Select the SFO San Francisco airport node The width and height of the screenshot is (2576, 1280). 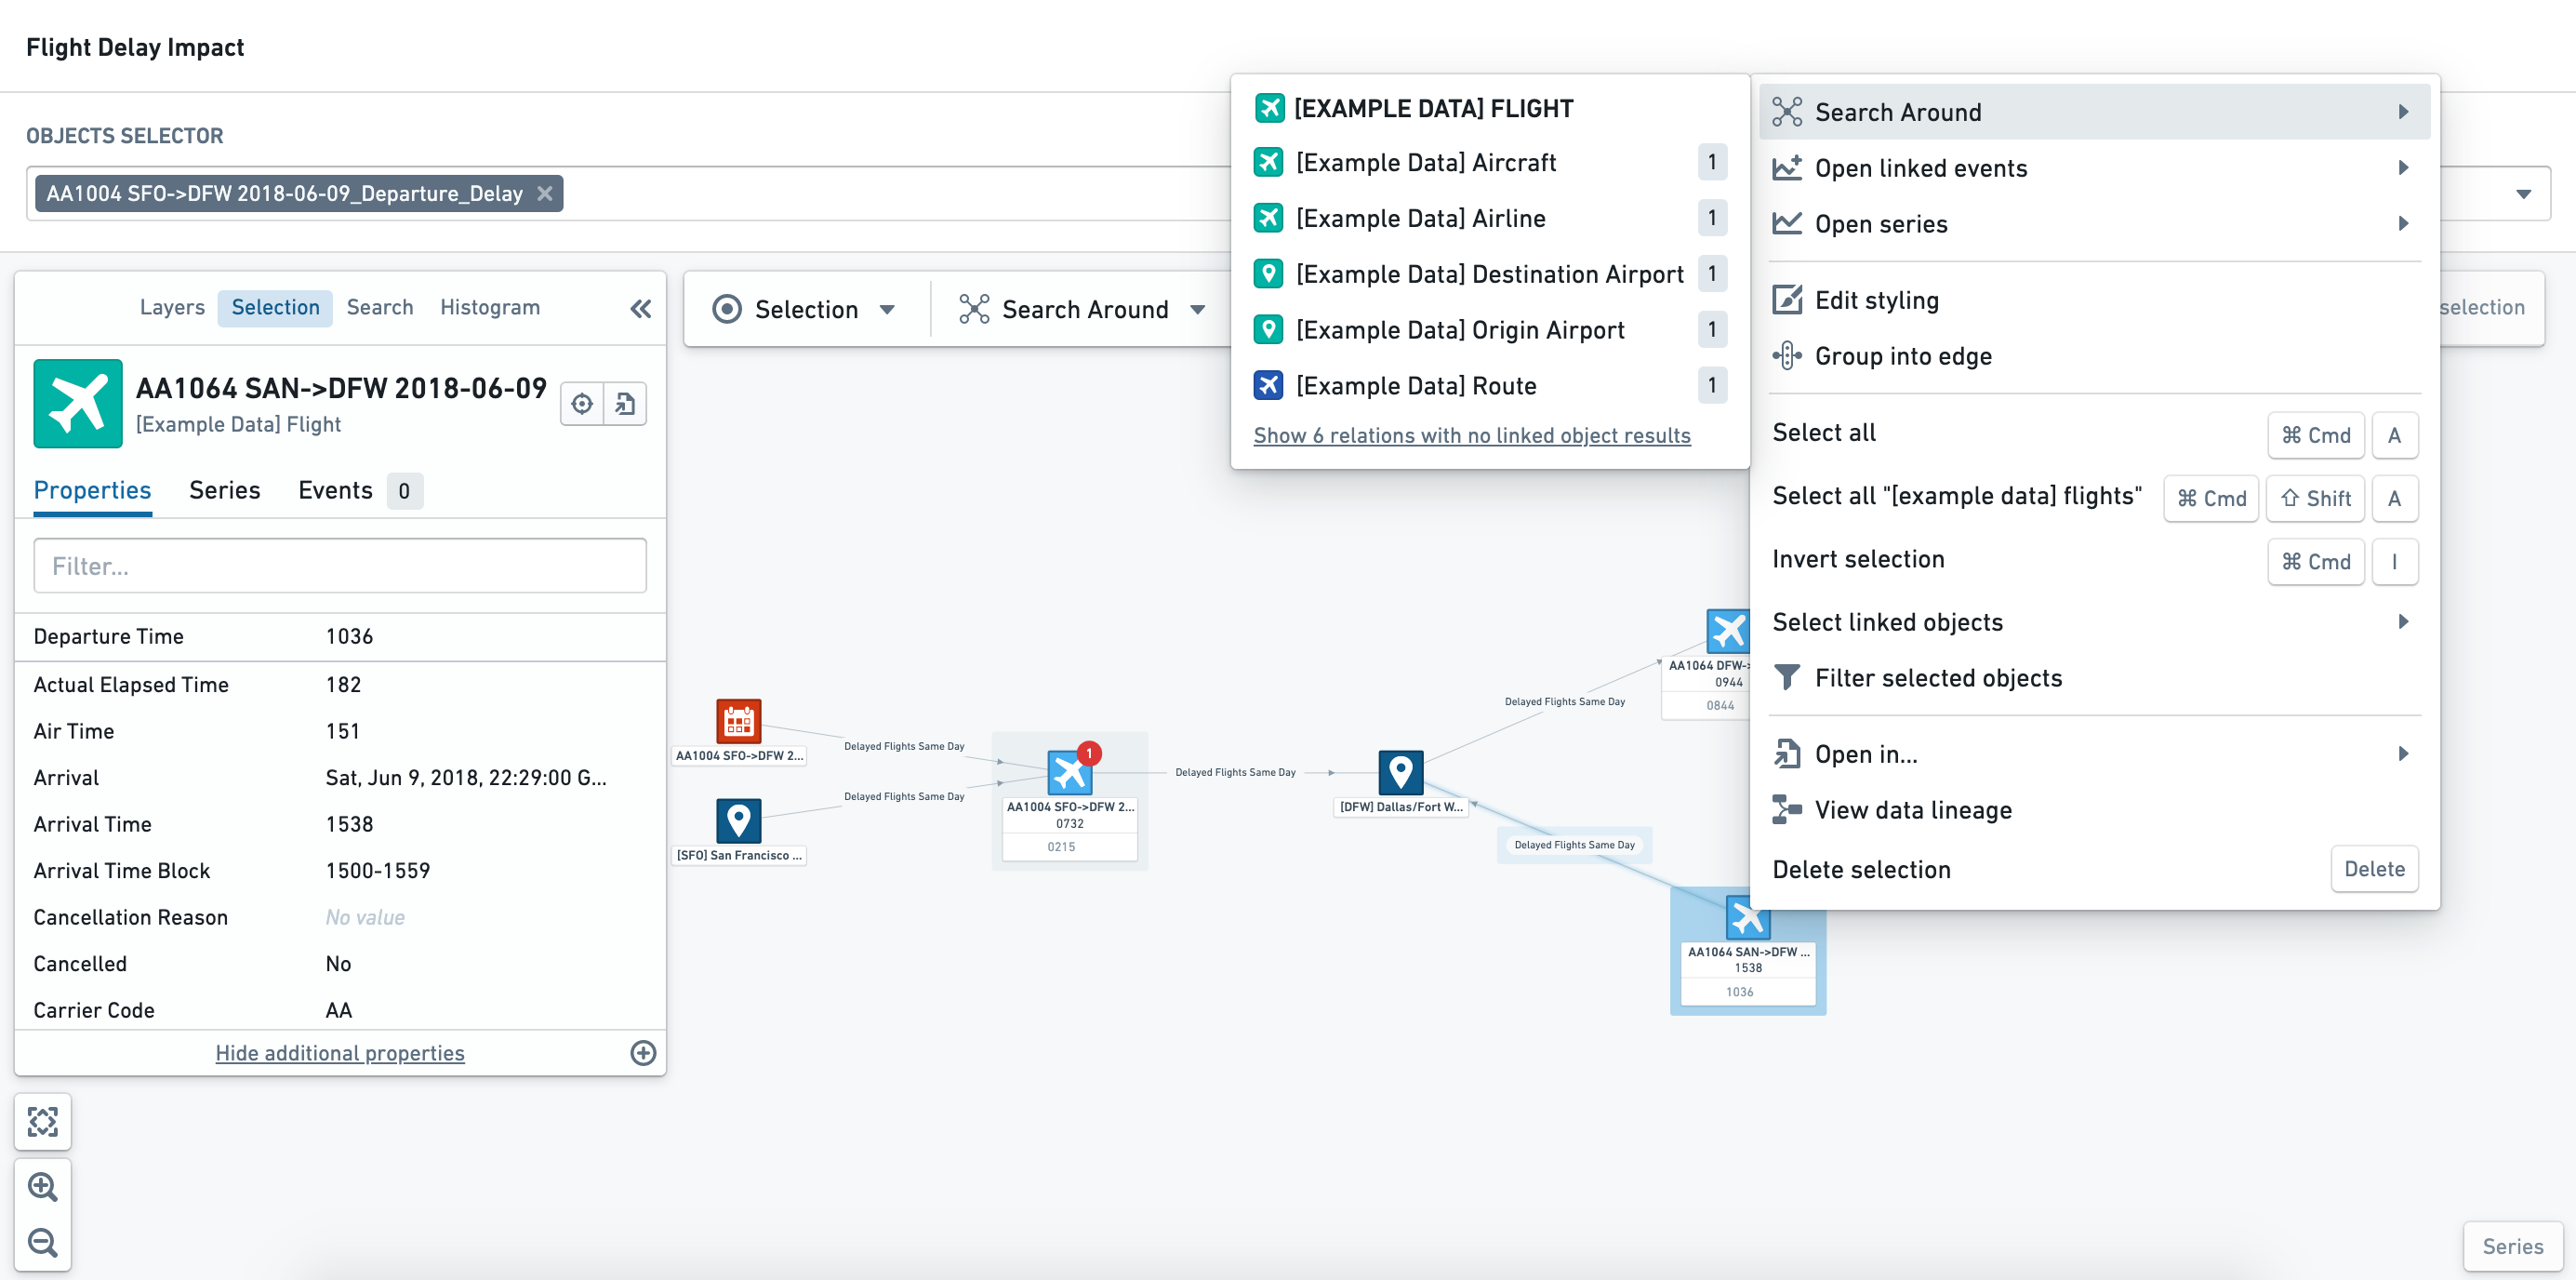coord(739,821)
